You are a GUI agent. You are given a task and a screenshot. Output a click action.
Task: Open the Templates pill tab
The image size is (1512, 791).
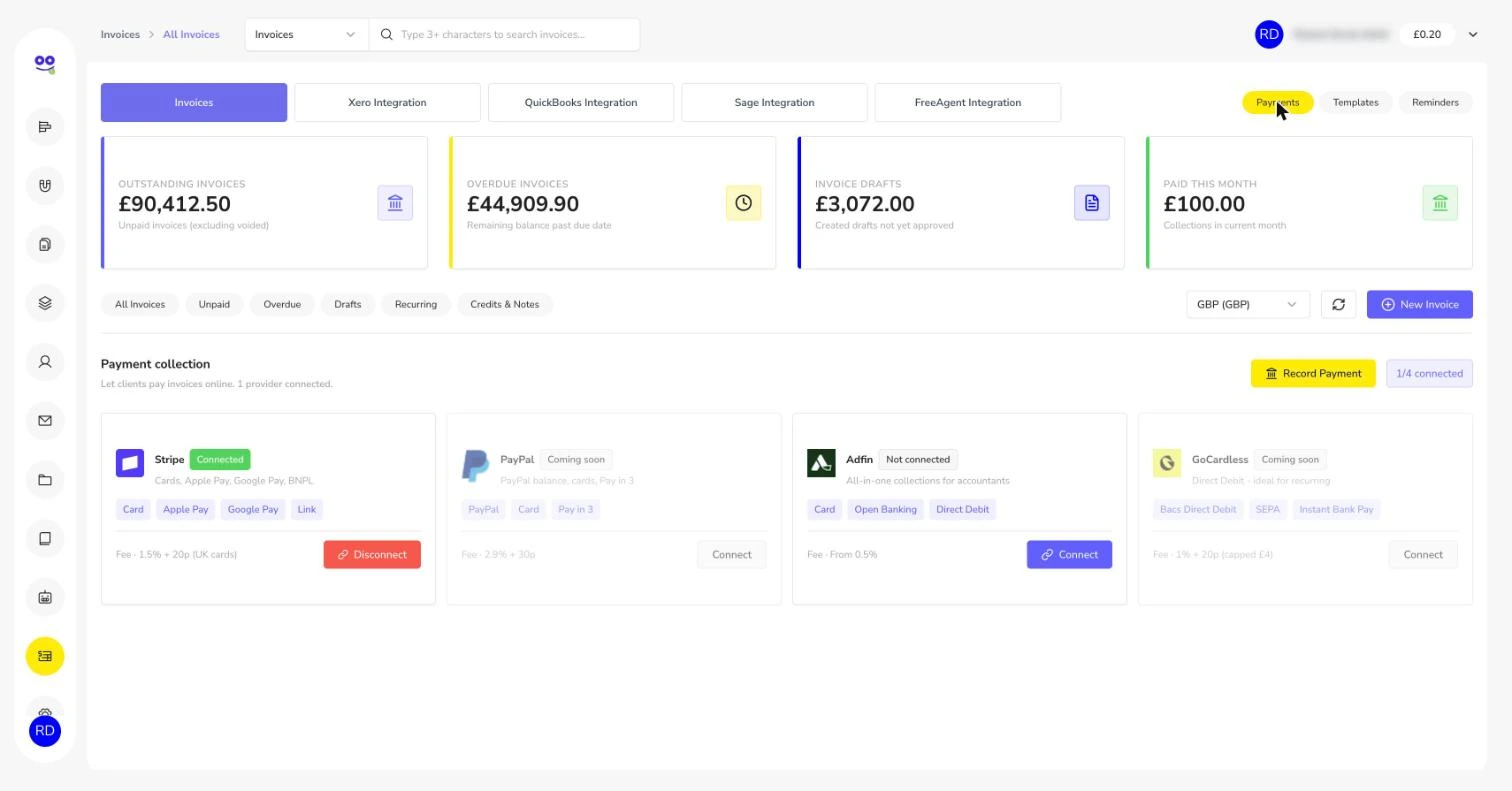pyautogui.click(x=1356, y=102)
